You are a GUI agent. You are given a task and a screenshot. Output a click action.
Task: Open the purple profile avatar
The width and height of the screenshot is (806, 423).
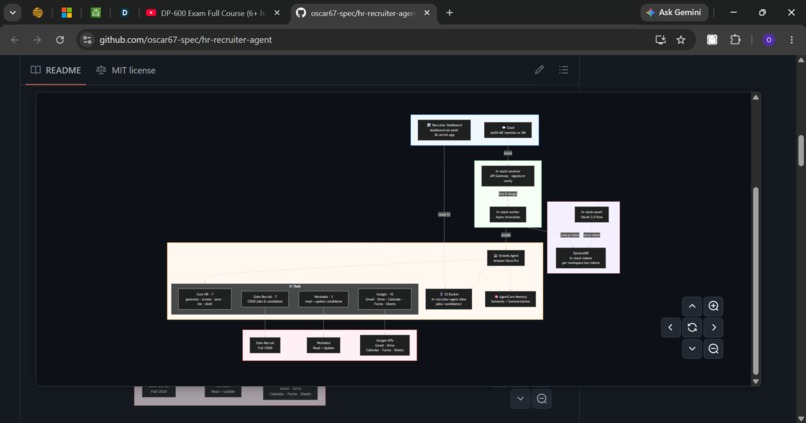[x=768, y=40]
